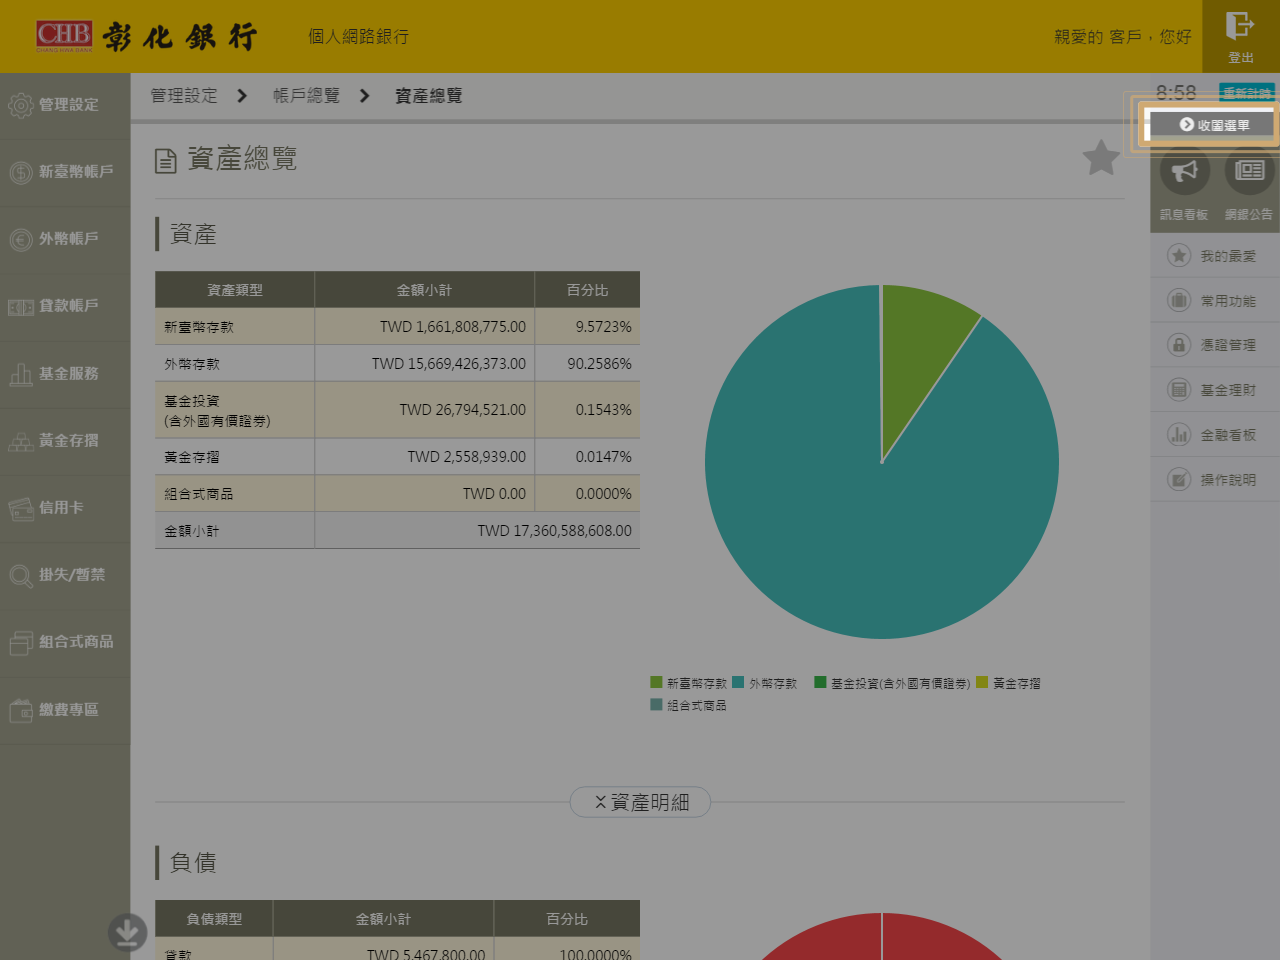
Task: Go to 信用卡 menu item
Action: click(66, 508)
